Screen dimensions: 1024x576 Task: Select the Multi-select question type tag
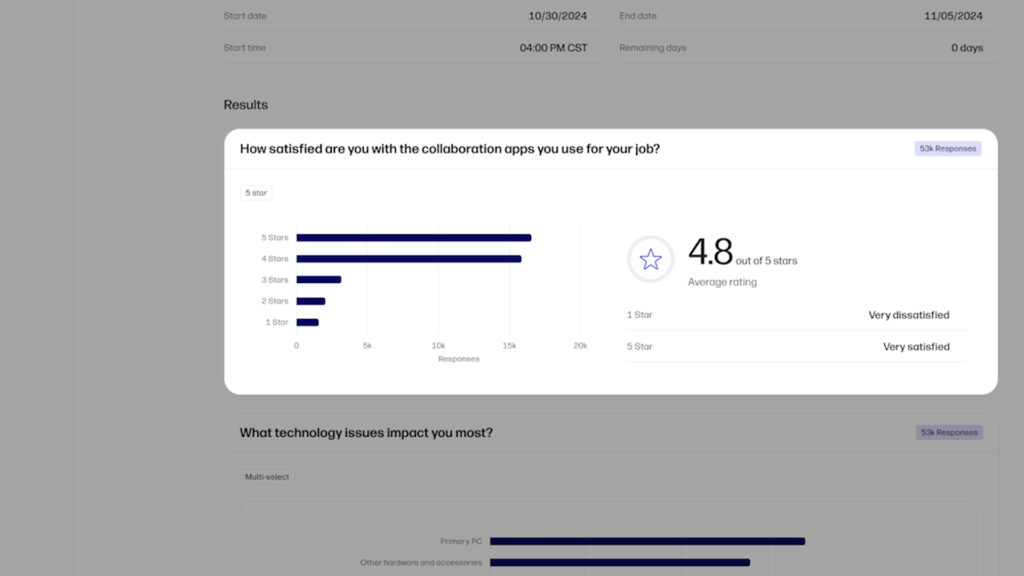266,477
